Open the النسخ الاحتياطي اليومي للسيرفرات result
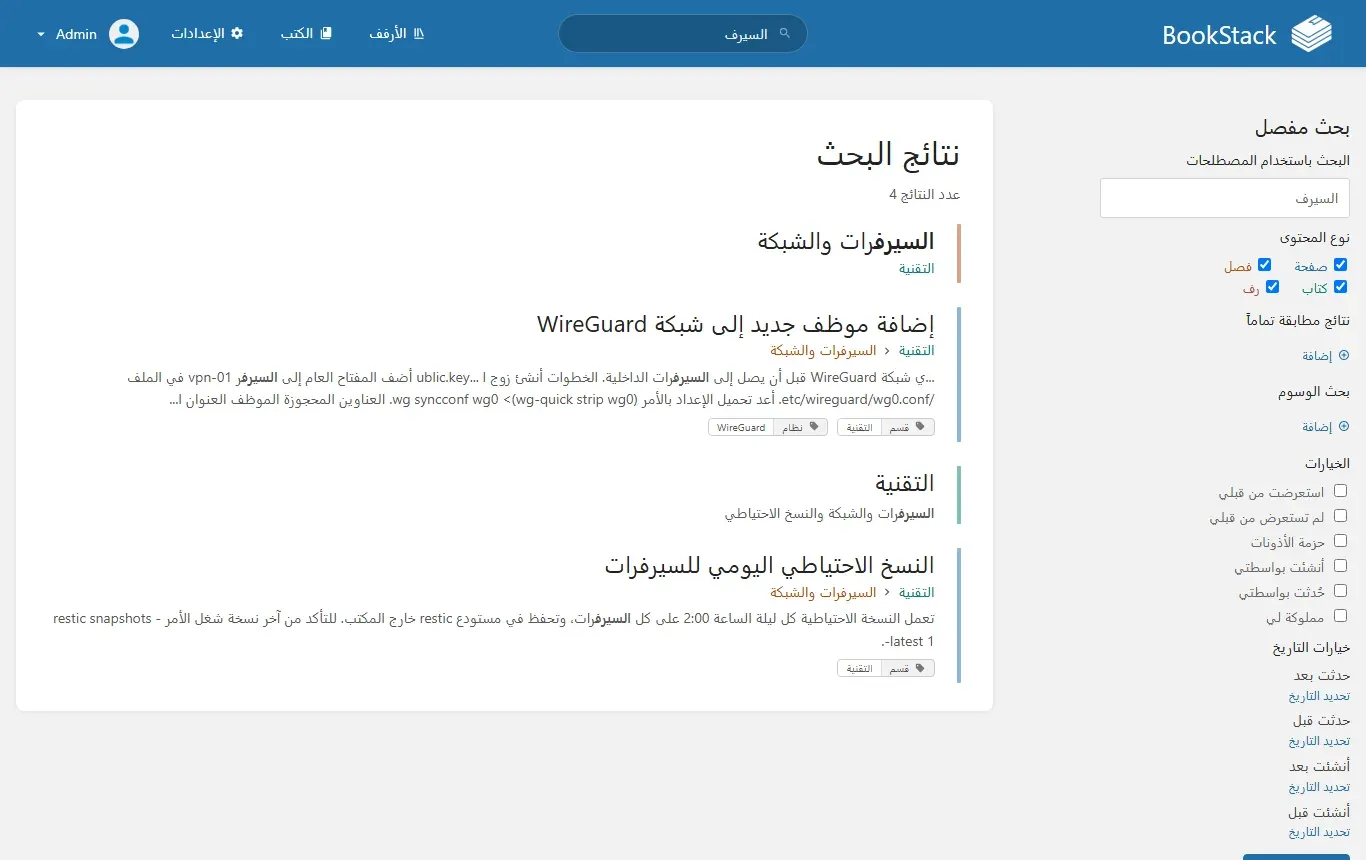The image size is (1366, 860). [x=769, y=565]
